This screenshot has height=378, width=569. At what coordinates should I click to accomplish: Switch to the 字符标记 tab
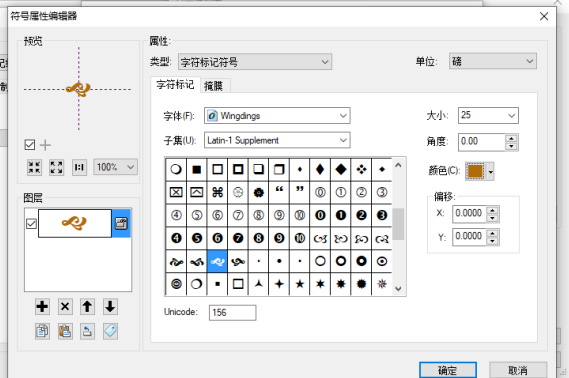click(x=175, y=85)
